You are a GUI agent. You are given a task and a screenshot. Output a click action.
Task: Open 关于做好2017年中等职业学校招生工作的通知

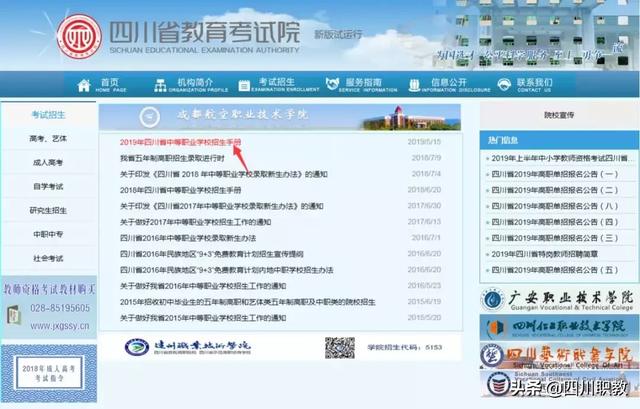196,222
